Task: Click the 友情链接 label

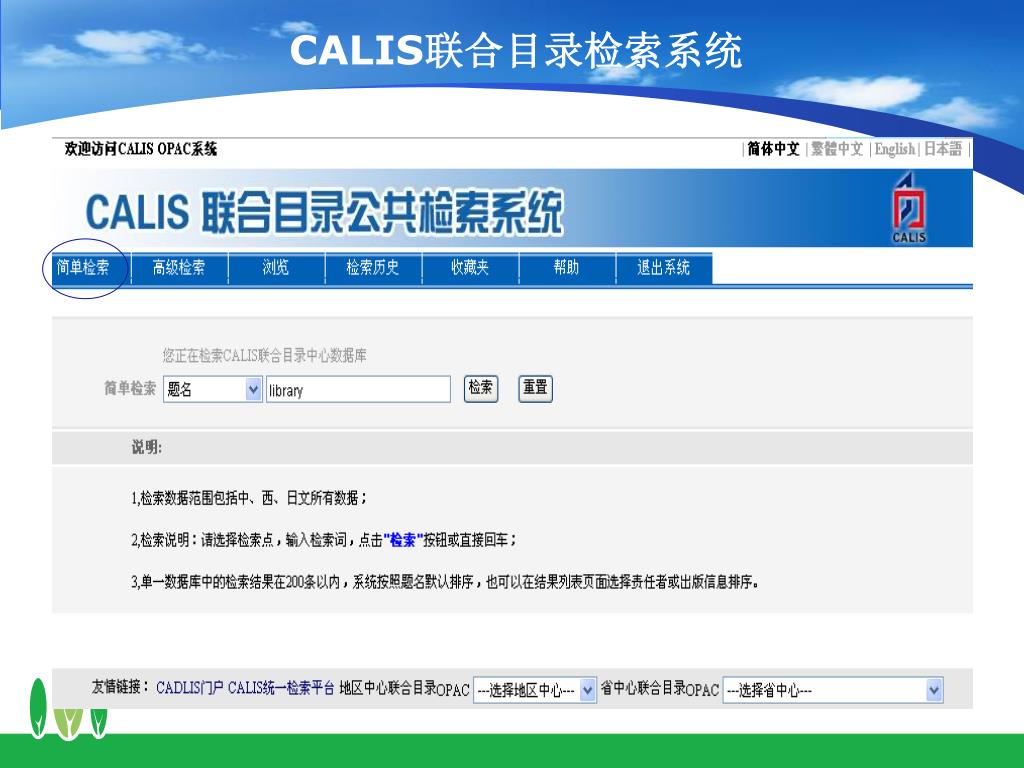Action: coord(120,688)
